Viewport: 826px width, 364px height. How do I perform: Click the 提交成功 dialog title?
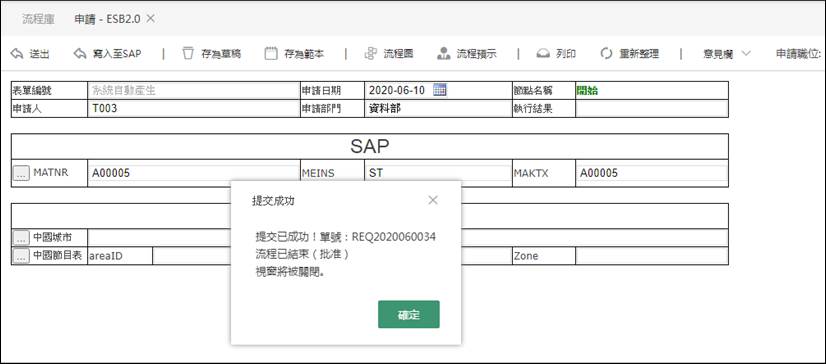pyautogui.click(x=273, y=201)
